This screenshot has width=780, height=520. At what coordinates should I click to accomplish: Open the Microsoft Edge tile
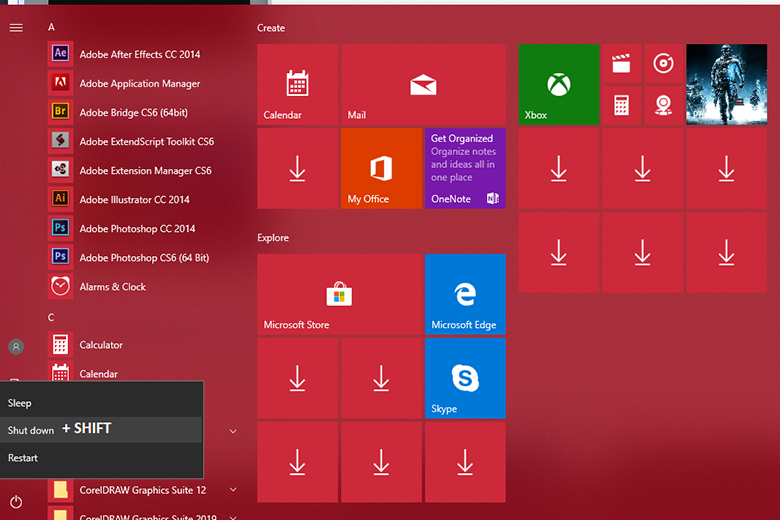click(x=465, y=294)
